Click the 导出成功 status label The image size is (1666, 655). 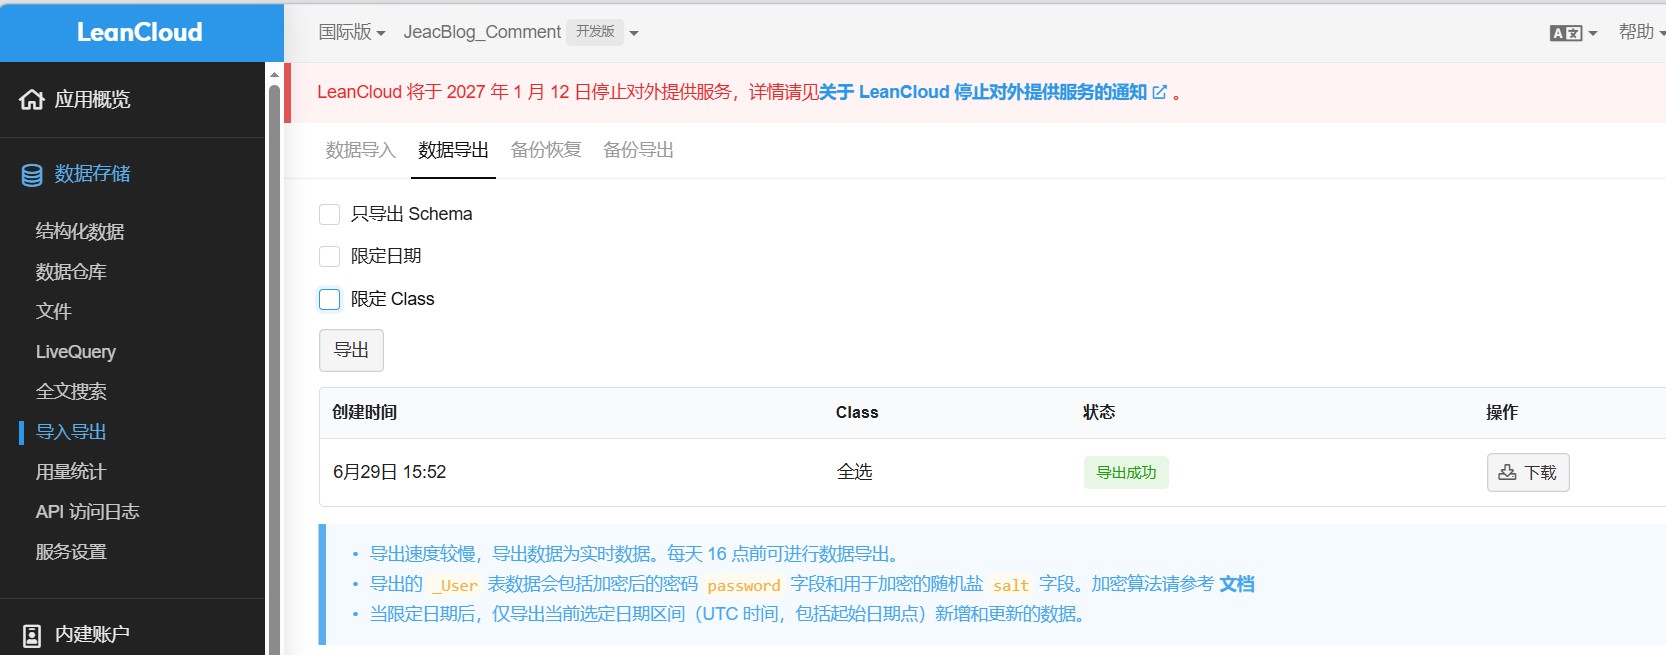click(x=1126, y=472)
